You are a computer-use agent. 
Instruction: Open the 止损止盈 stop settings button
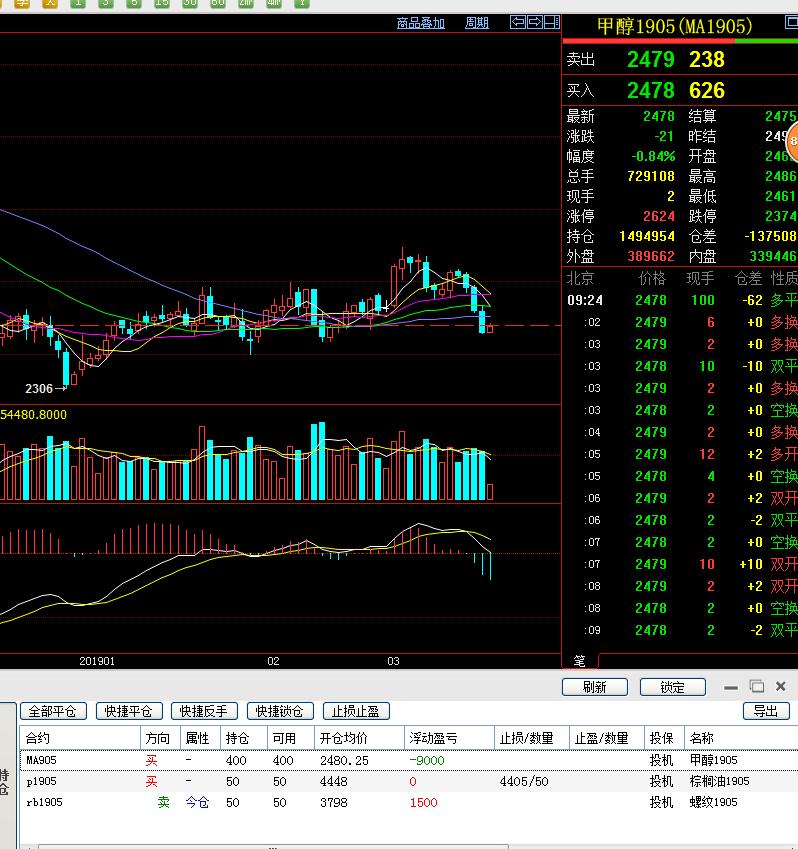(356, 711)
